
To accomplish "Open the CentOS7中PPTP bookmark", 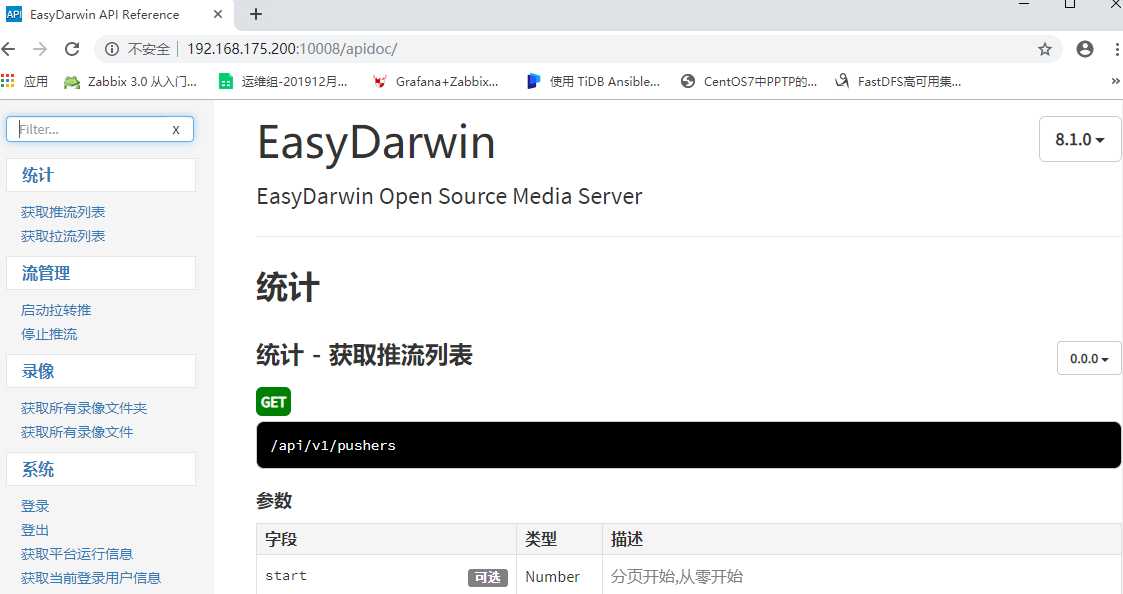I will 748,82.
